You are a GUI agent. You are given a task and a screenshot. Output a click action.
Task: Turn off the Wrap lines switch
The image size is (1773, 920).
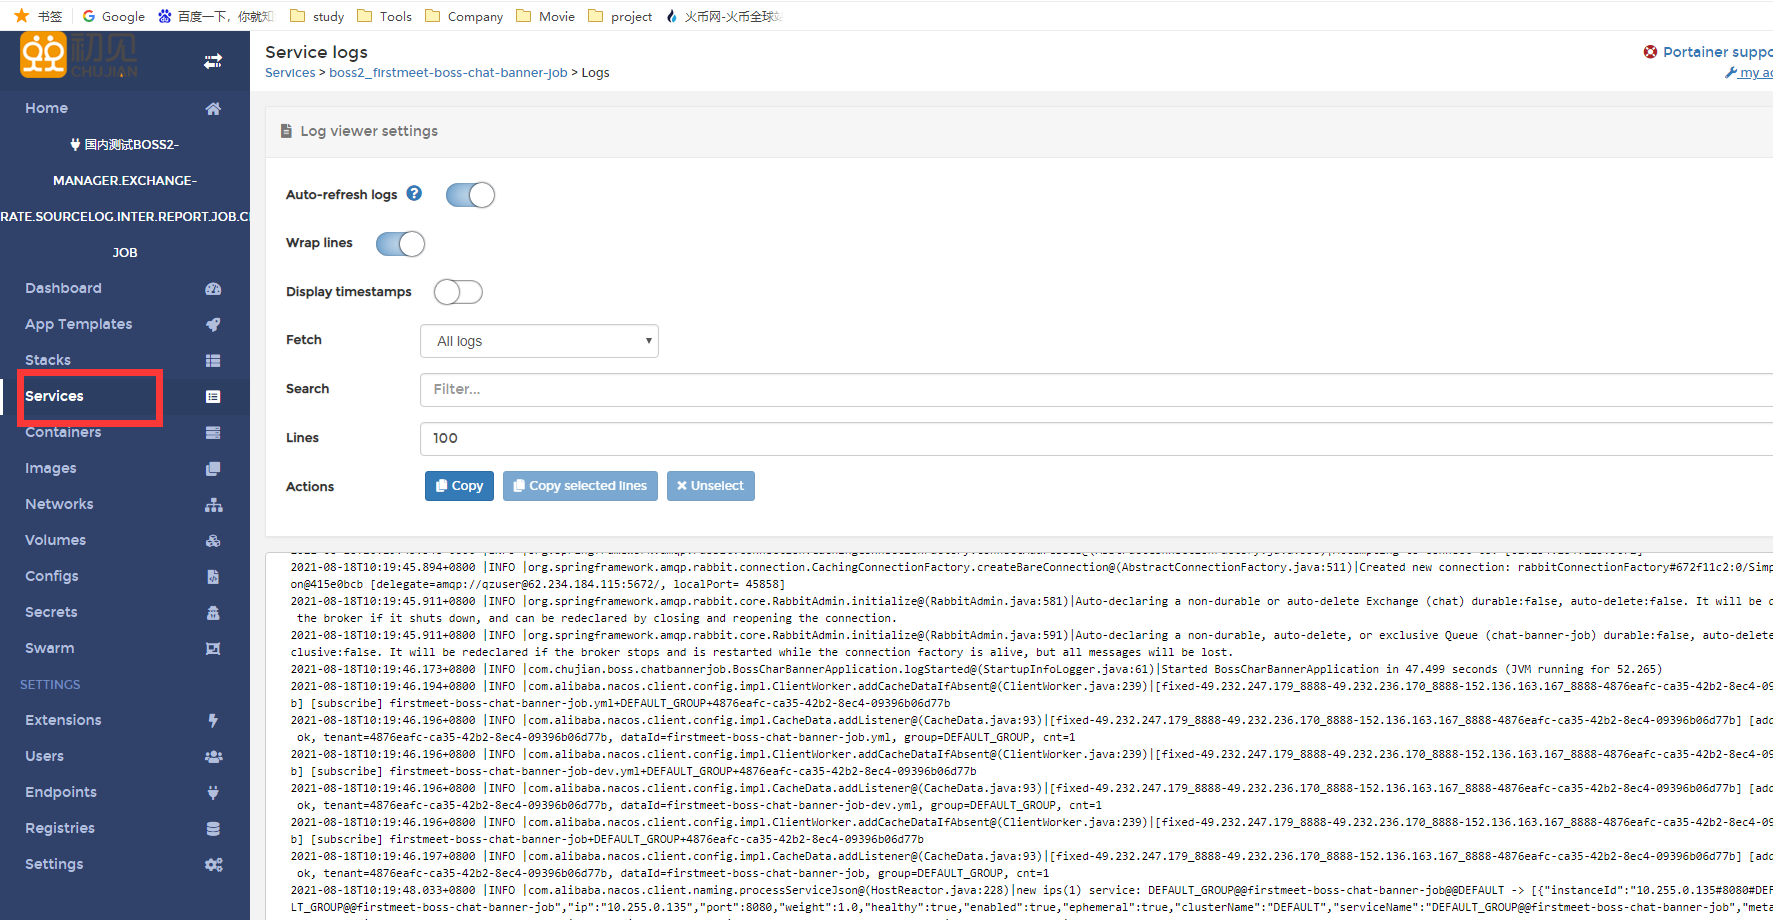pos(400,244)
